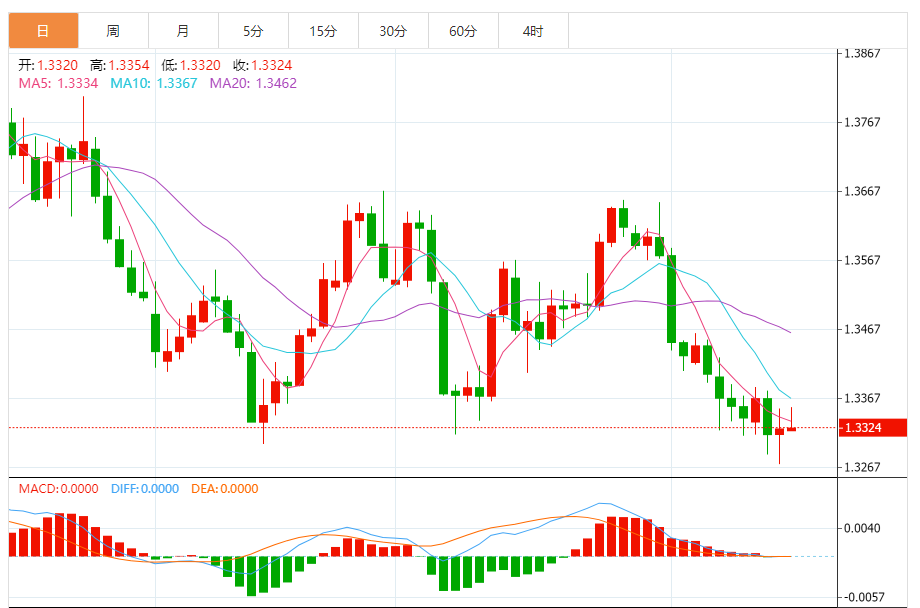Open the 15分 timeframe tab

[323, 31]
